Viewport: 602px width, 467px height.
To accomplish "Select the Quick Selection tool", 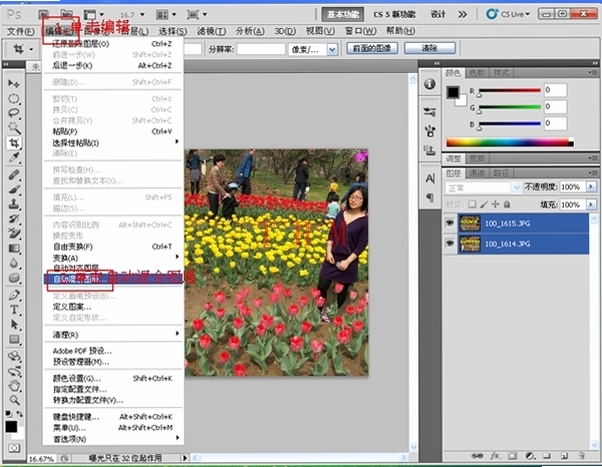I will click(x=14, y=128).
